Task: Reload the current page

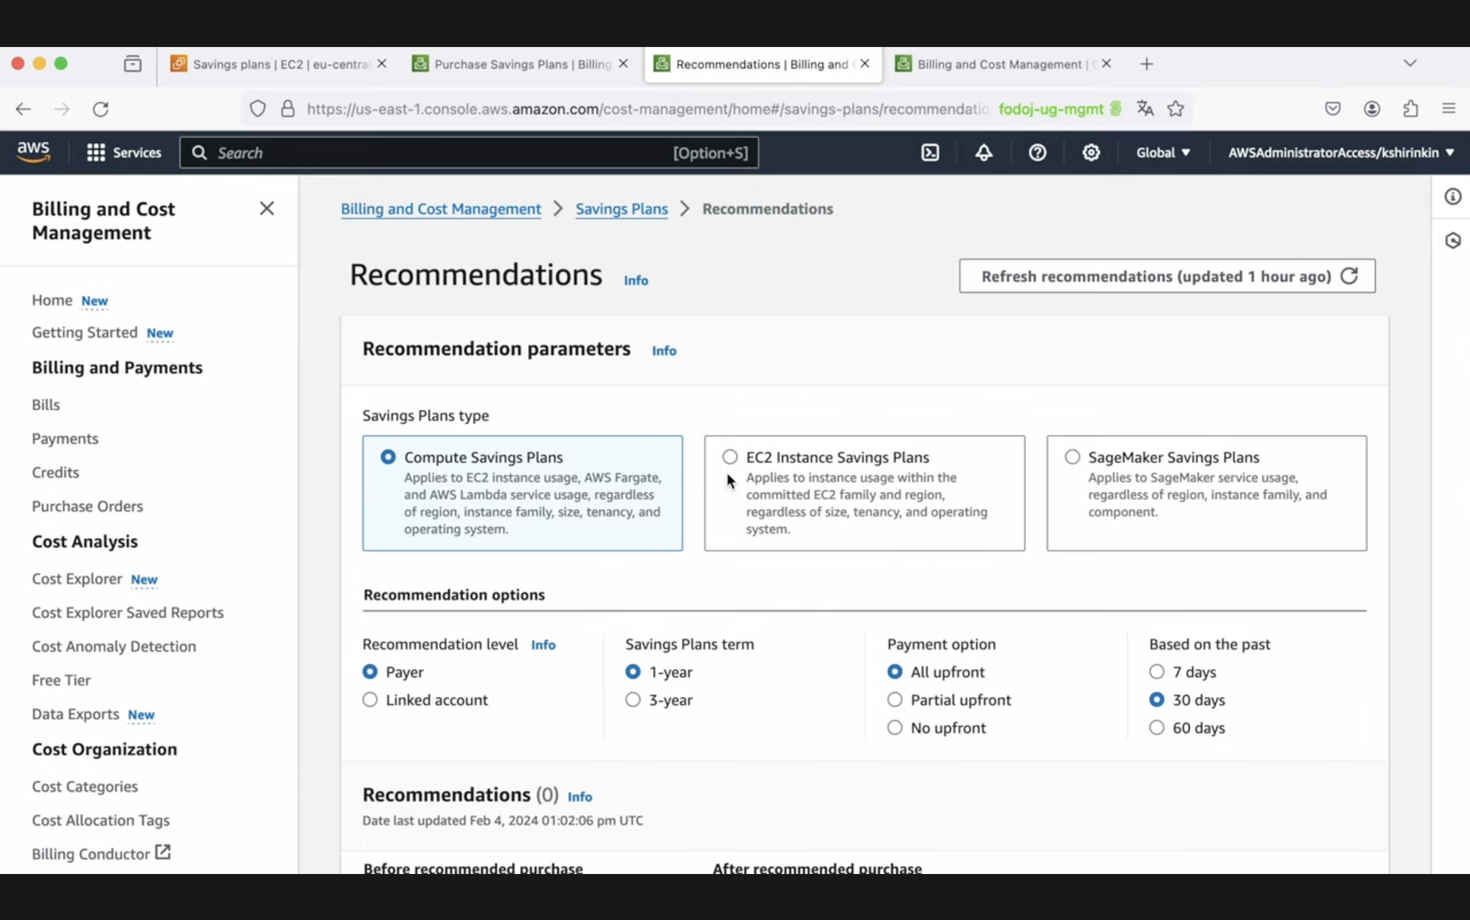Action: [x=101, y=109]
